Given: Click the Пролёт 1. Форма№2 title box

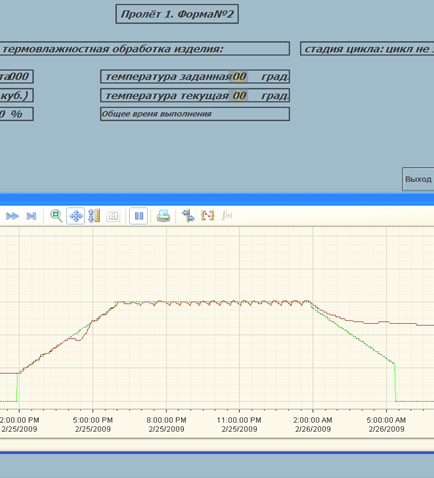Looking at the screenshot, I should 177,14.
